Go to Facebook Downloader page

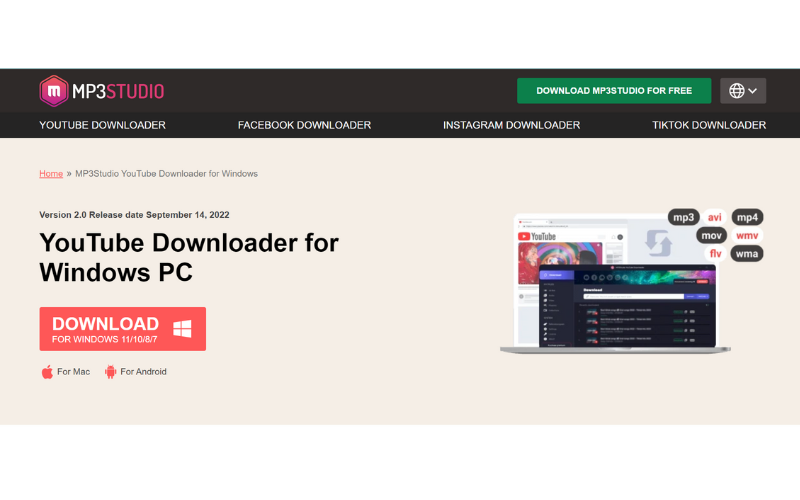tap(304, 125)
